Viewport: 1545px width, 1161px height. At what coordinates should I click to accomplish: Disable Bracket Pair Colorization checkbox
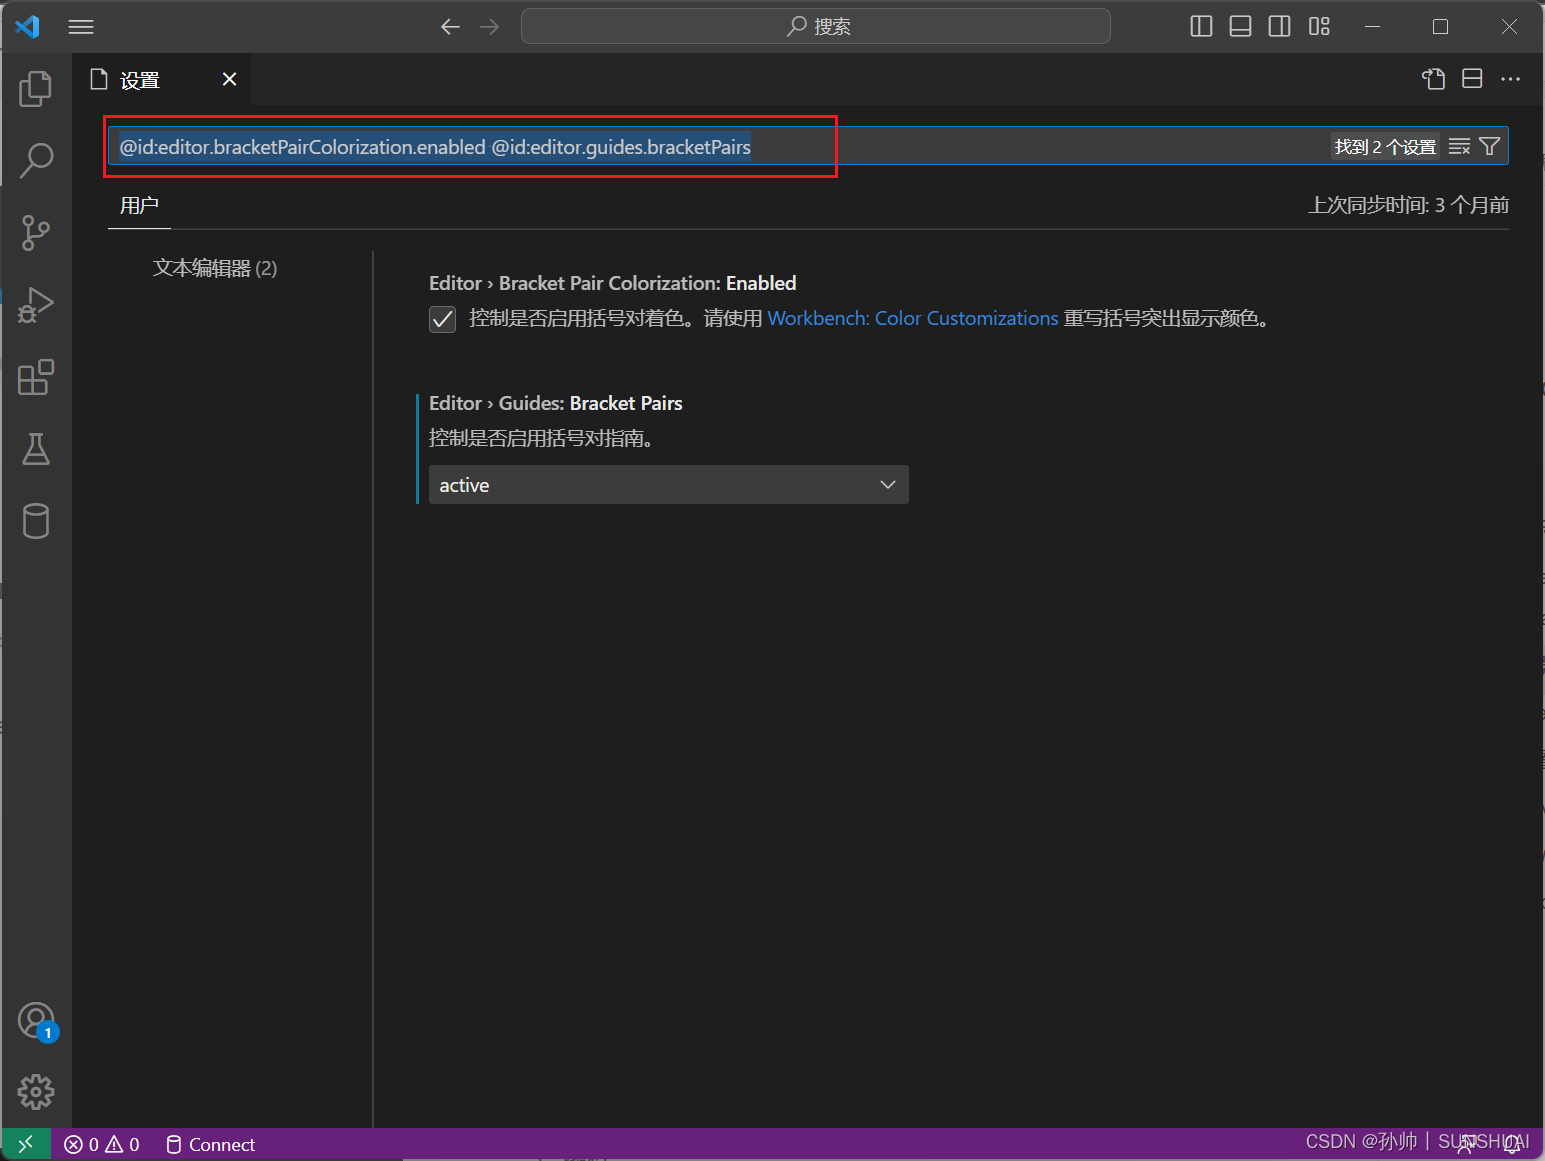point(442,319)
